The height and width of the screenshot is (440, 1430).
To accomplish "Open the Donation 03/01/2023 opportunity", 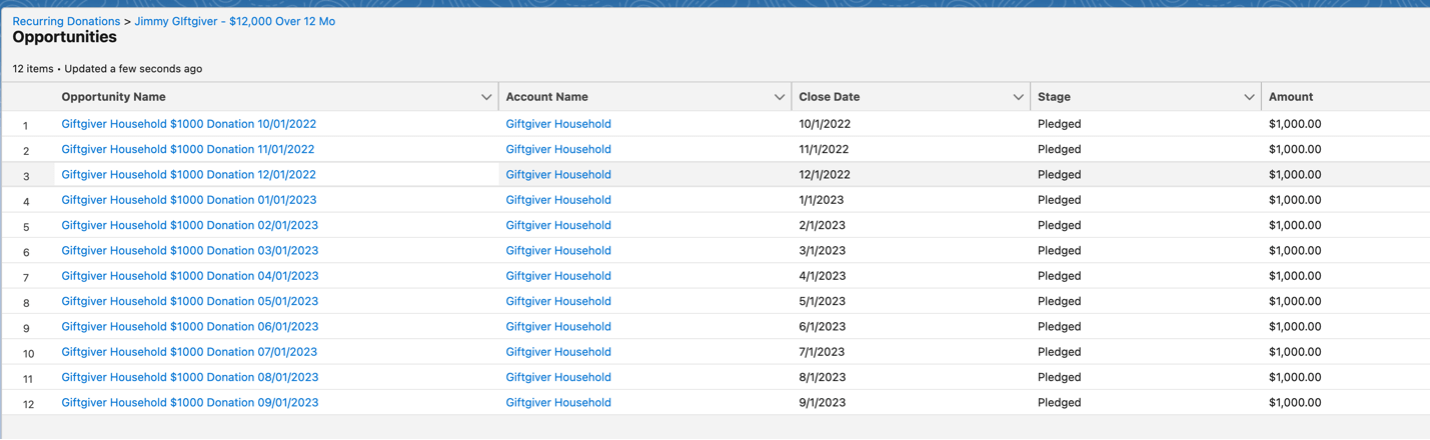I will tap(189, 250).
